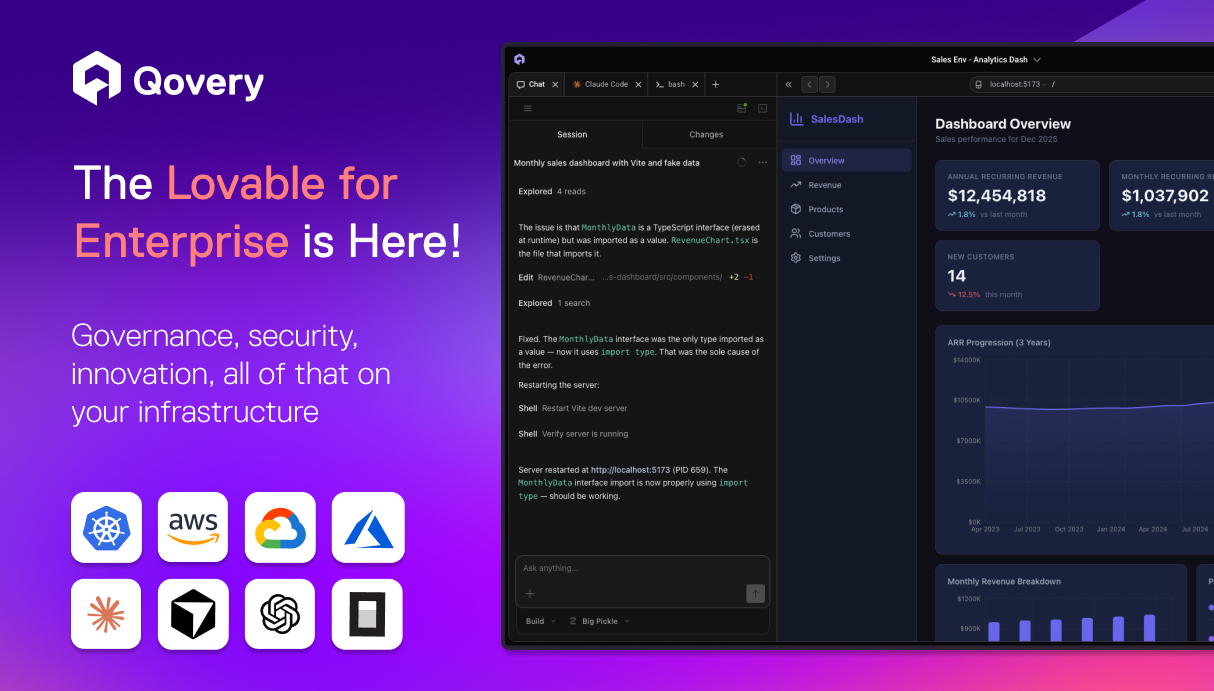1214x691 pixels.
Task: Click the black-and-white square logo tile
Action: tap(368, 614)
